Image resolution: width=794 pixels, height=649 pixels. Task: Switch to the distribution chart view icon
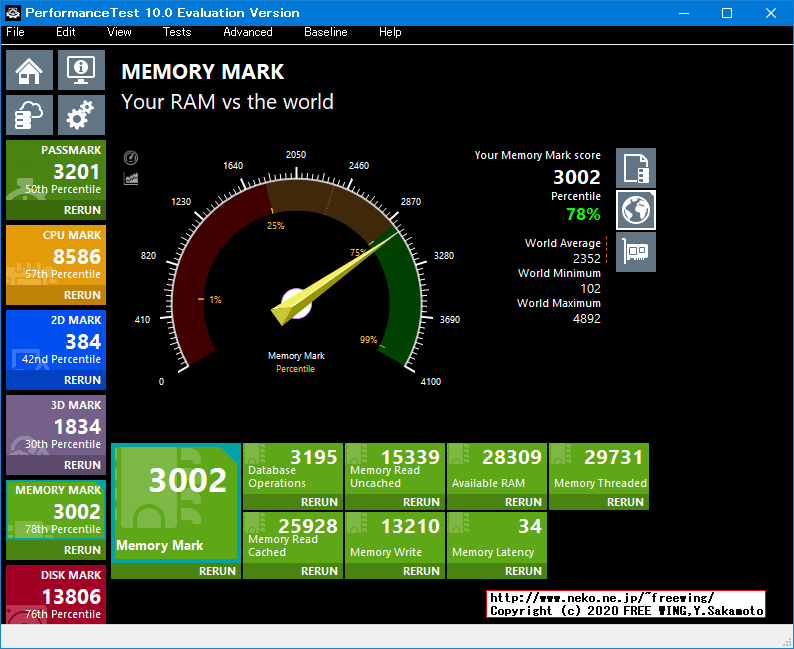[130, 178]
